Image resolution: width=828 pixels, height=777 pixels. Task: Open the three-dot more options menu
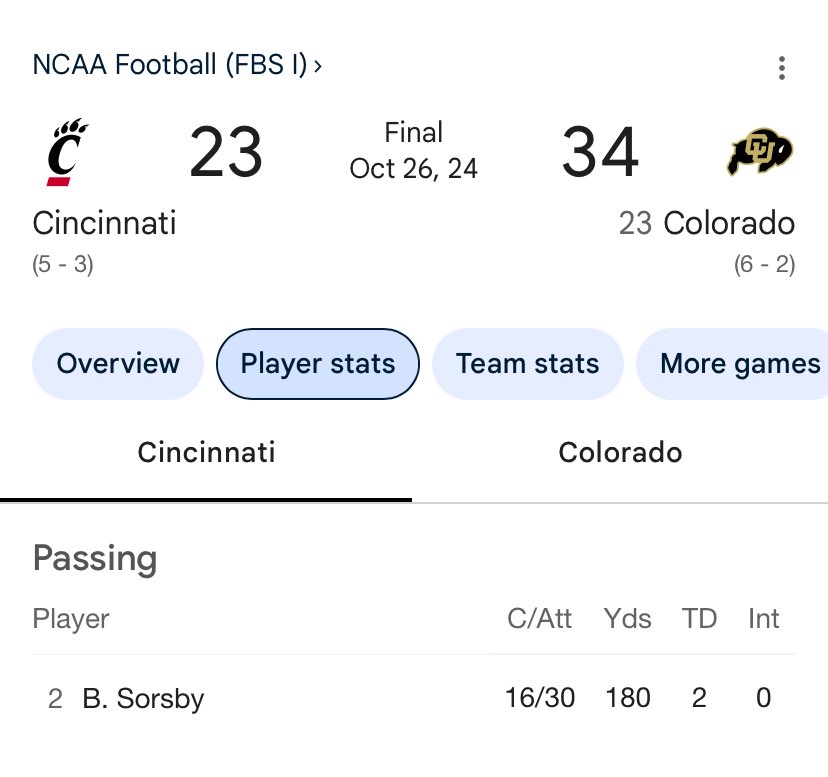(782, 68)
